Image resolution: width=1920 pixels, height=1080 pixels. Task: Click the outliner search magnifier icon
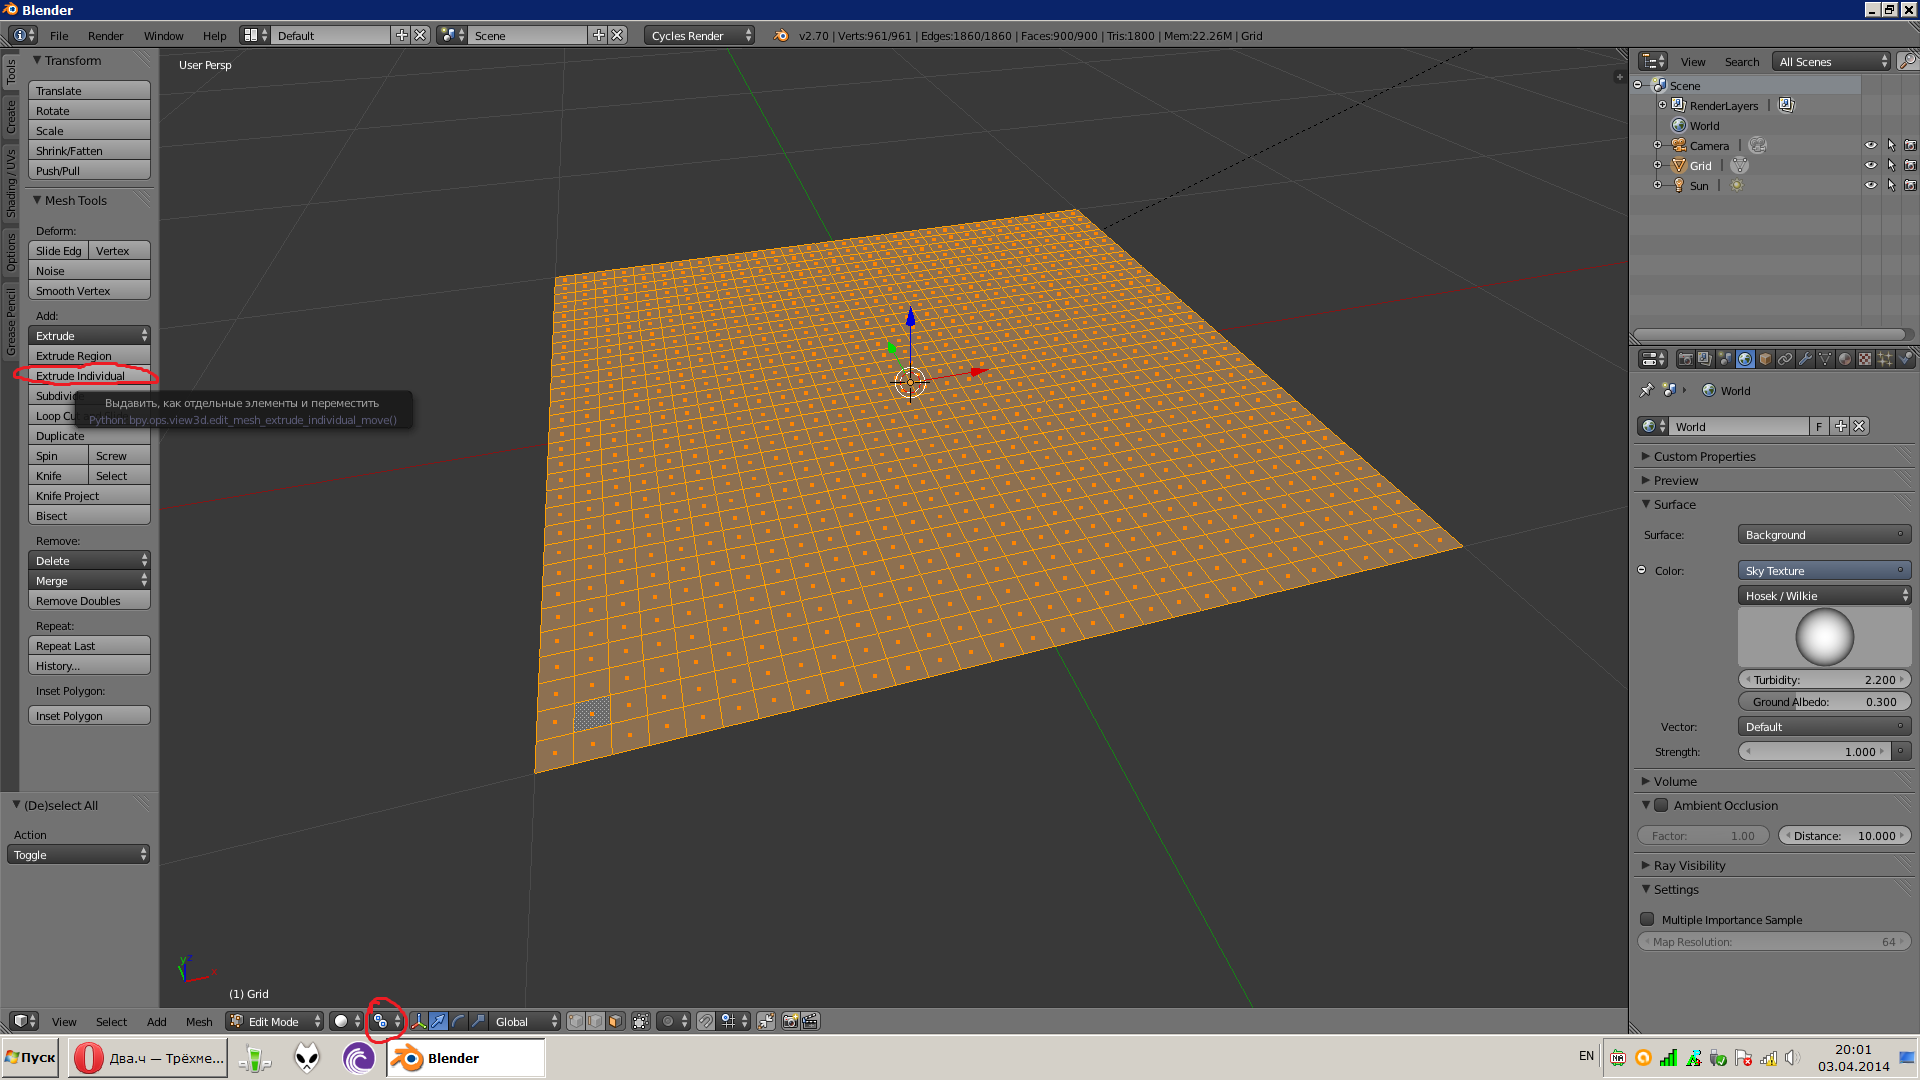point(1907,61)
